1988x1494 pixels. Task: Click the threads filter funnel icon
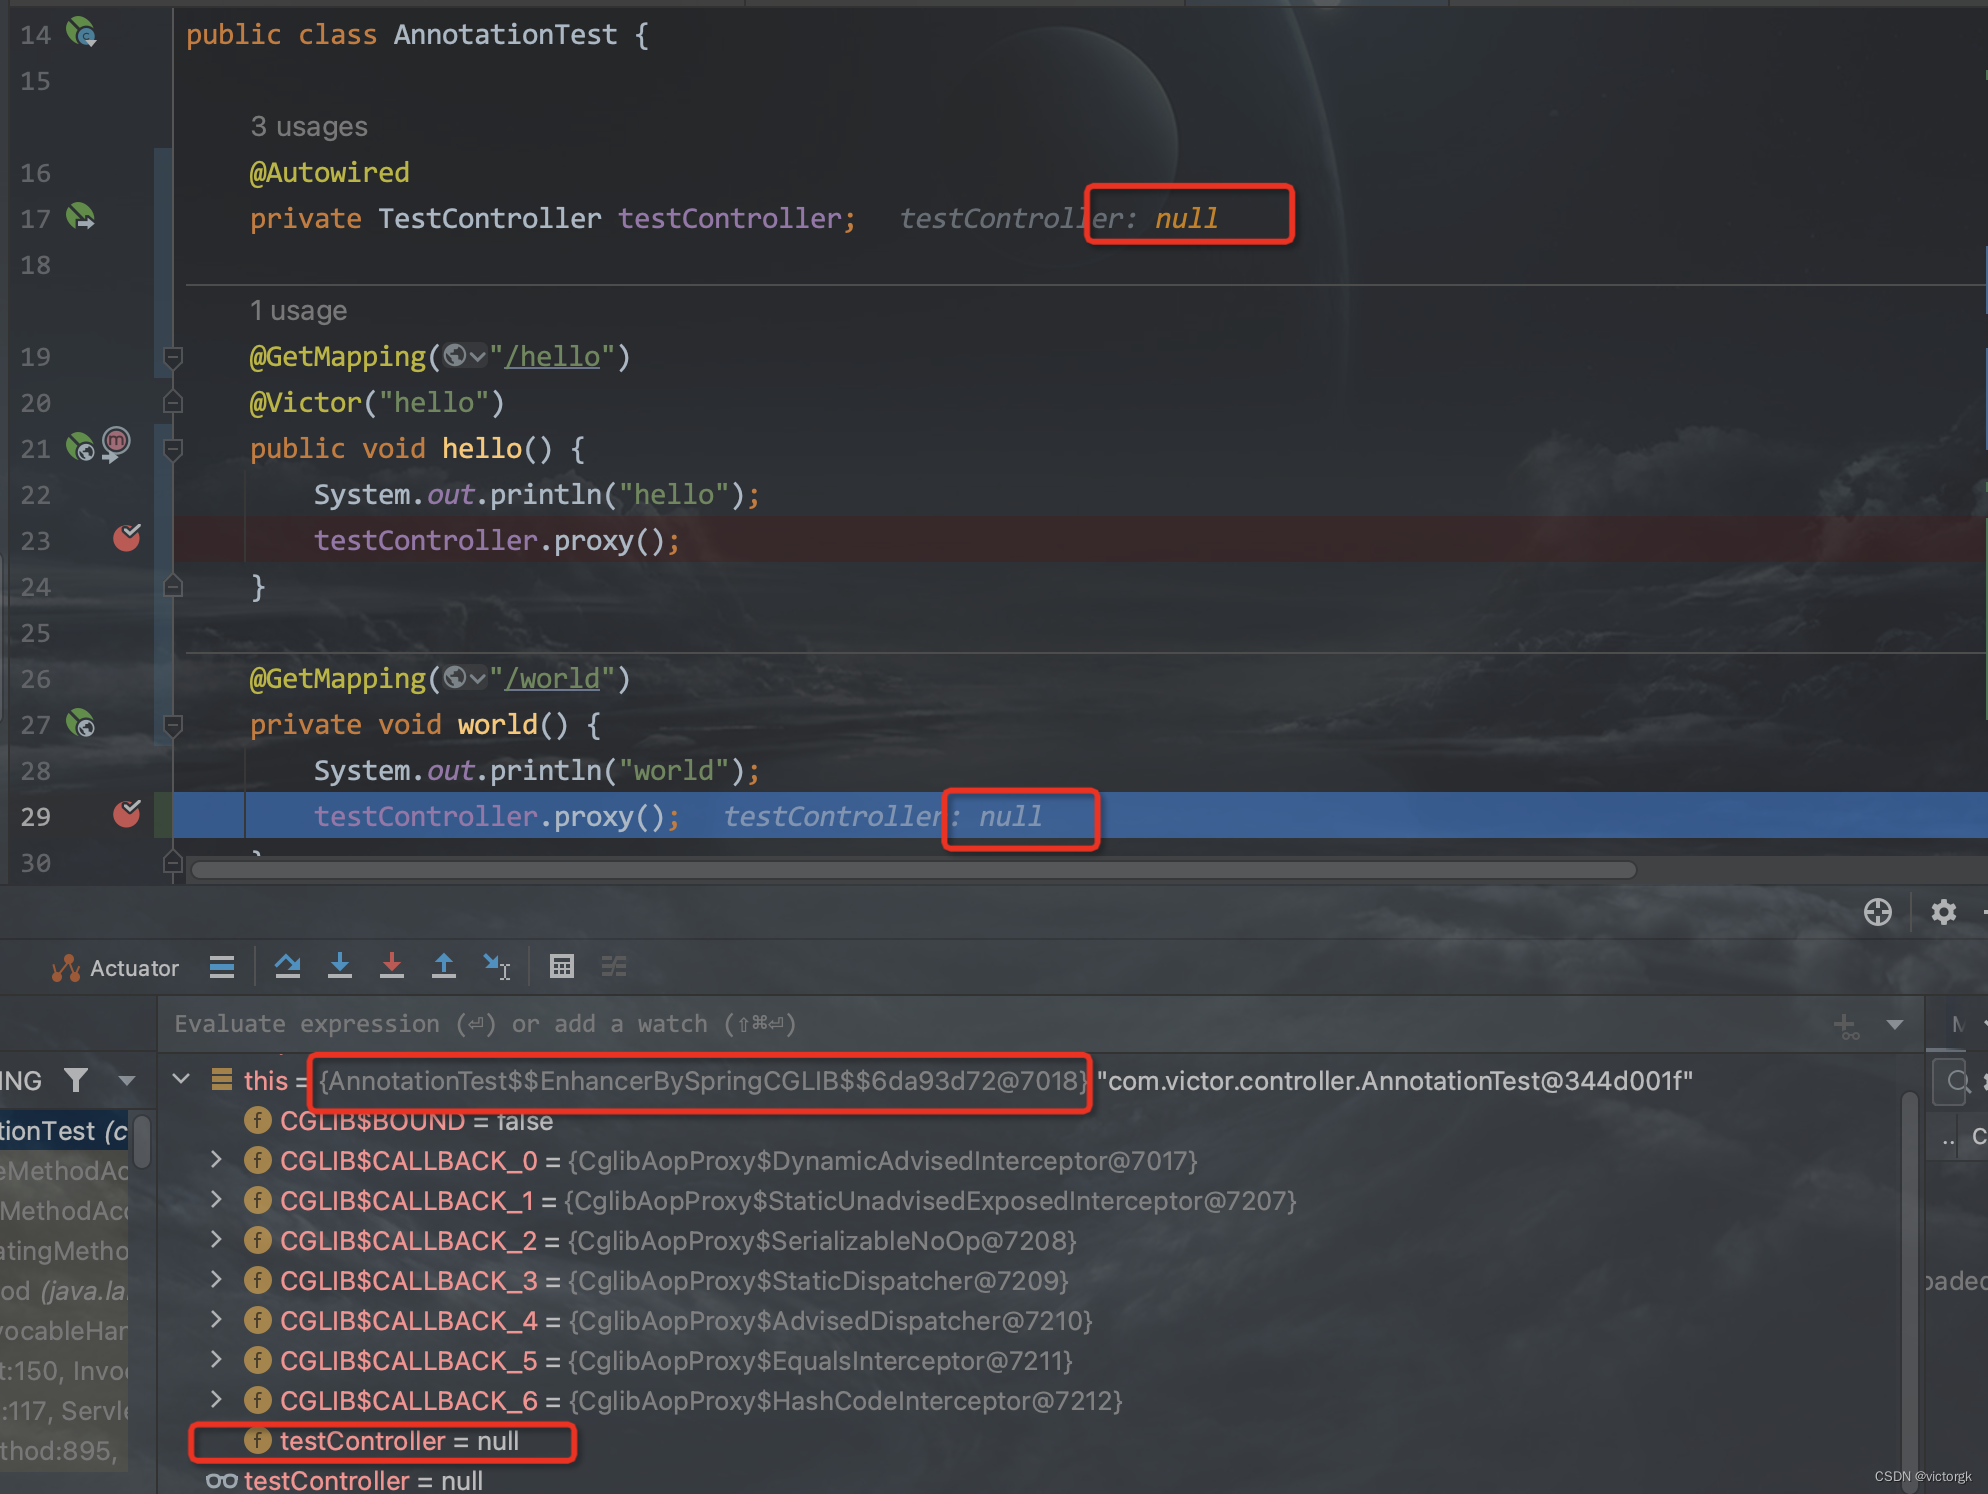click(76, 1080)
